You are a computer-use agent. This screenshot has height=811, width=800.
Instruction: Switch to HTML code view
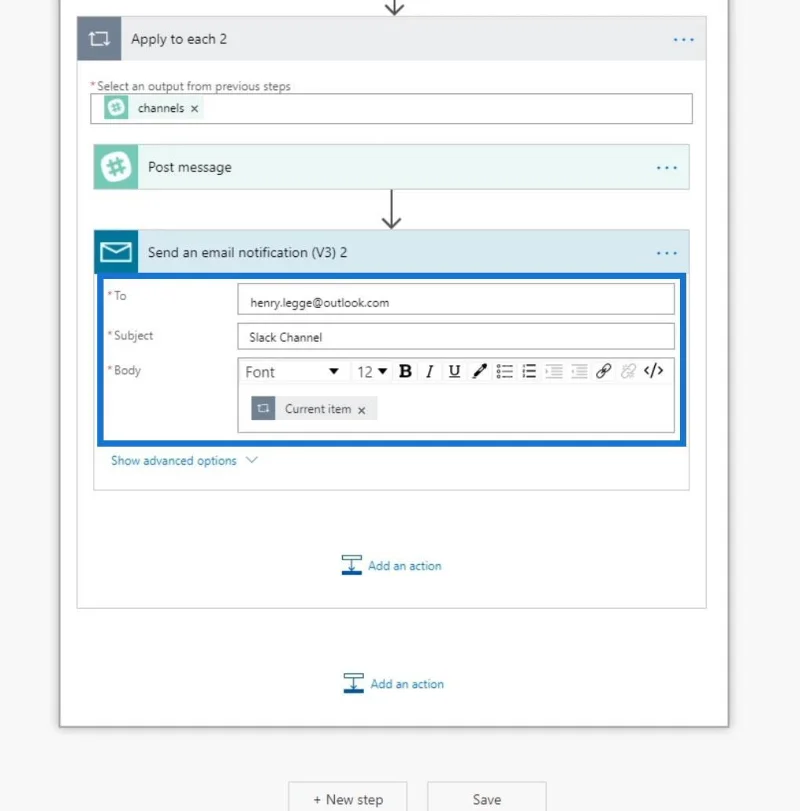click(x=653, y=371)
